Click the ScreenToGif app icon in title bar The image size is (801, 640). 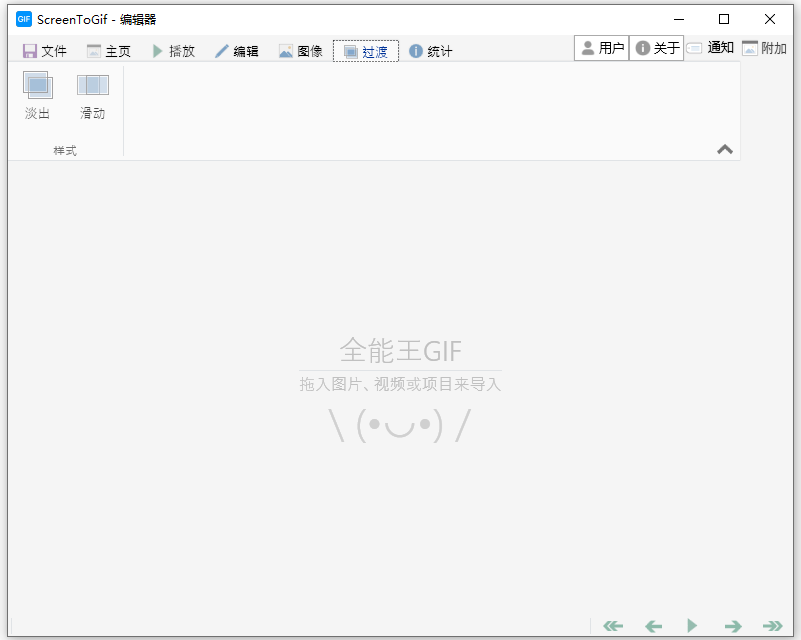[24, 19]
